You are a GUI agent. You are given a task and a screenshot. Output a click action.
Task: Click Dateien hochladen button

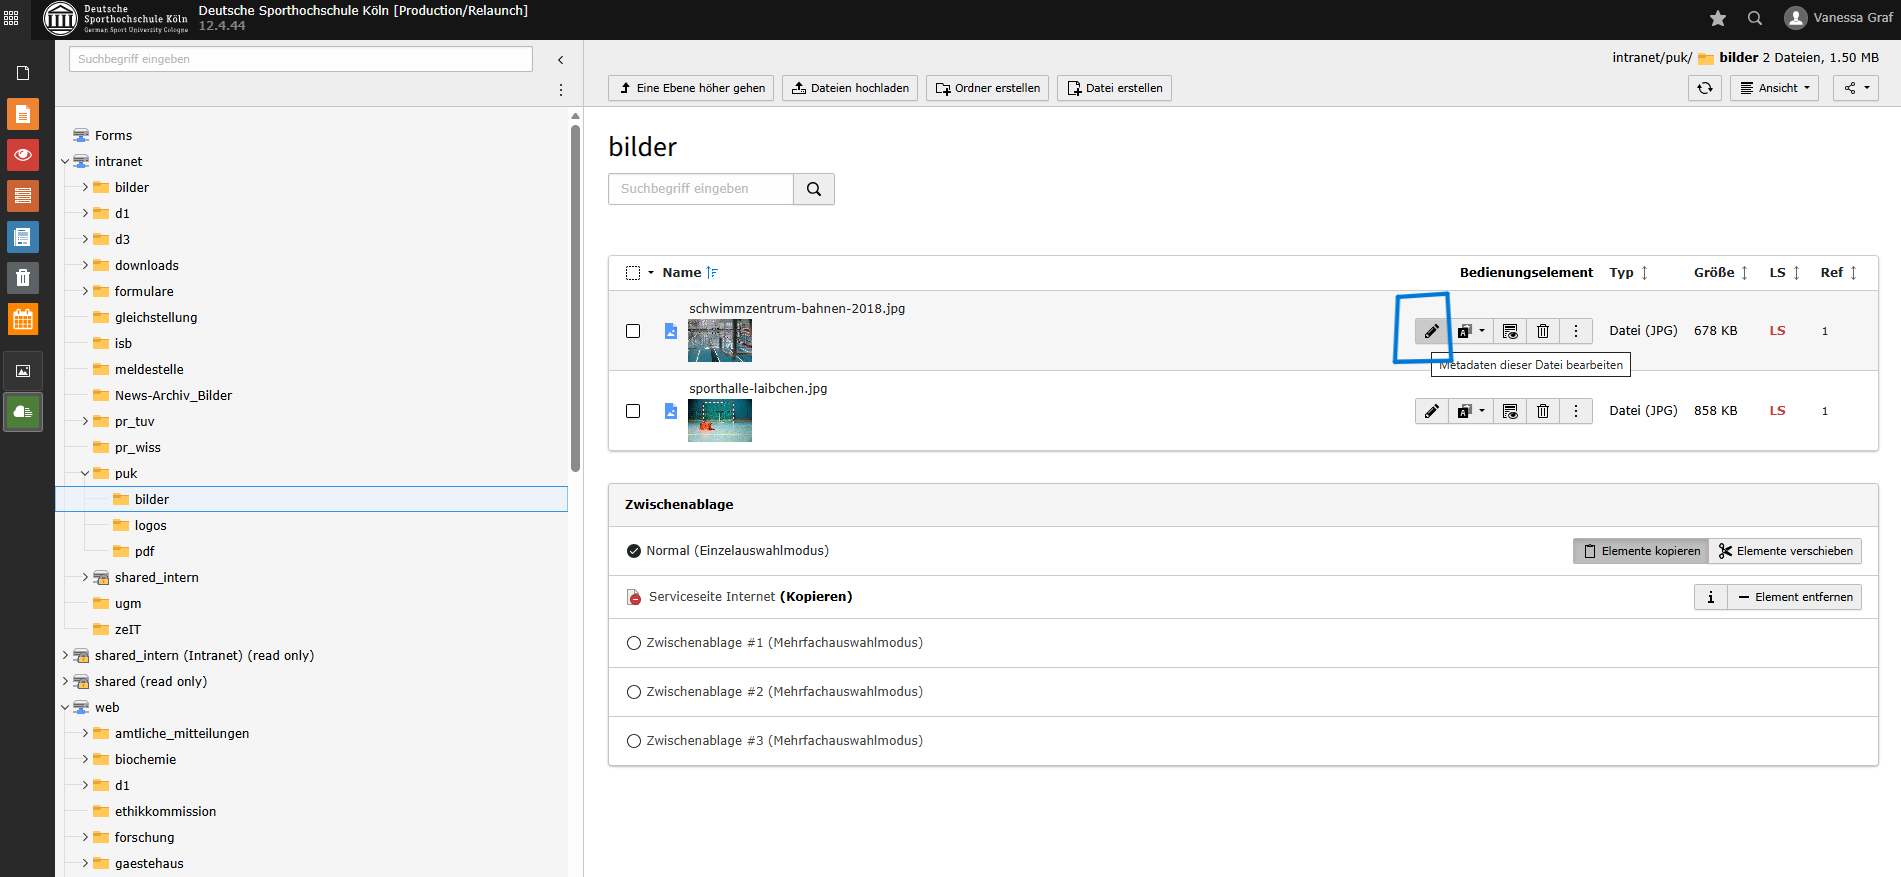coord(850,88)
